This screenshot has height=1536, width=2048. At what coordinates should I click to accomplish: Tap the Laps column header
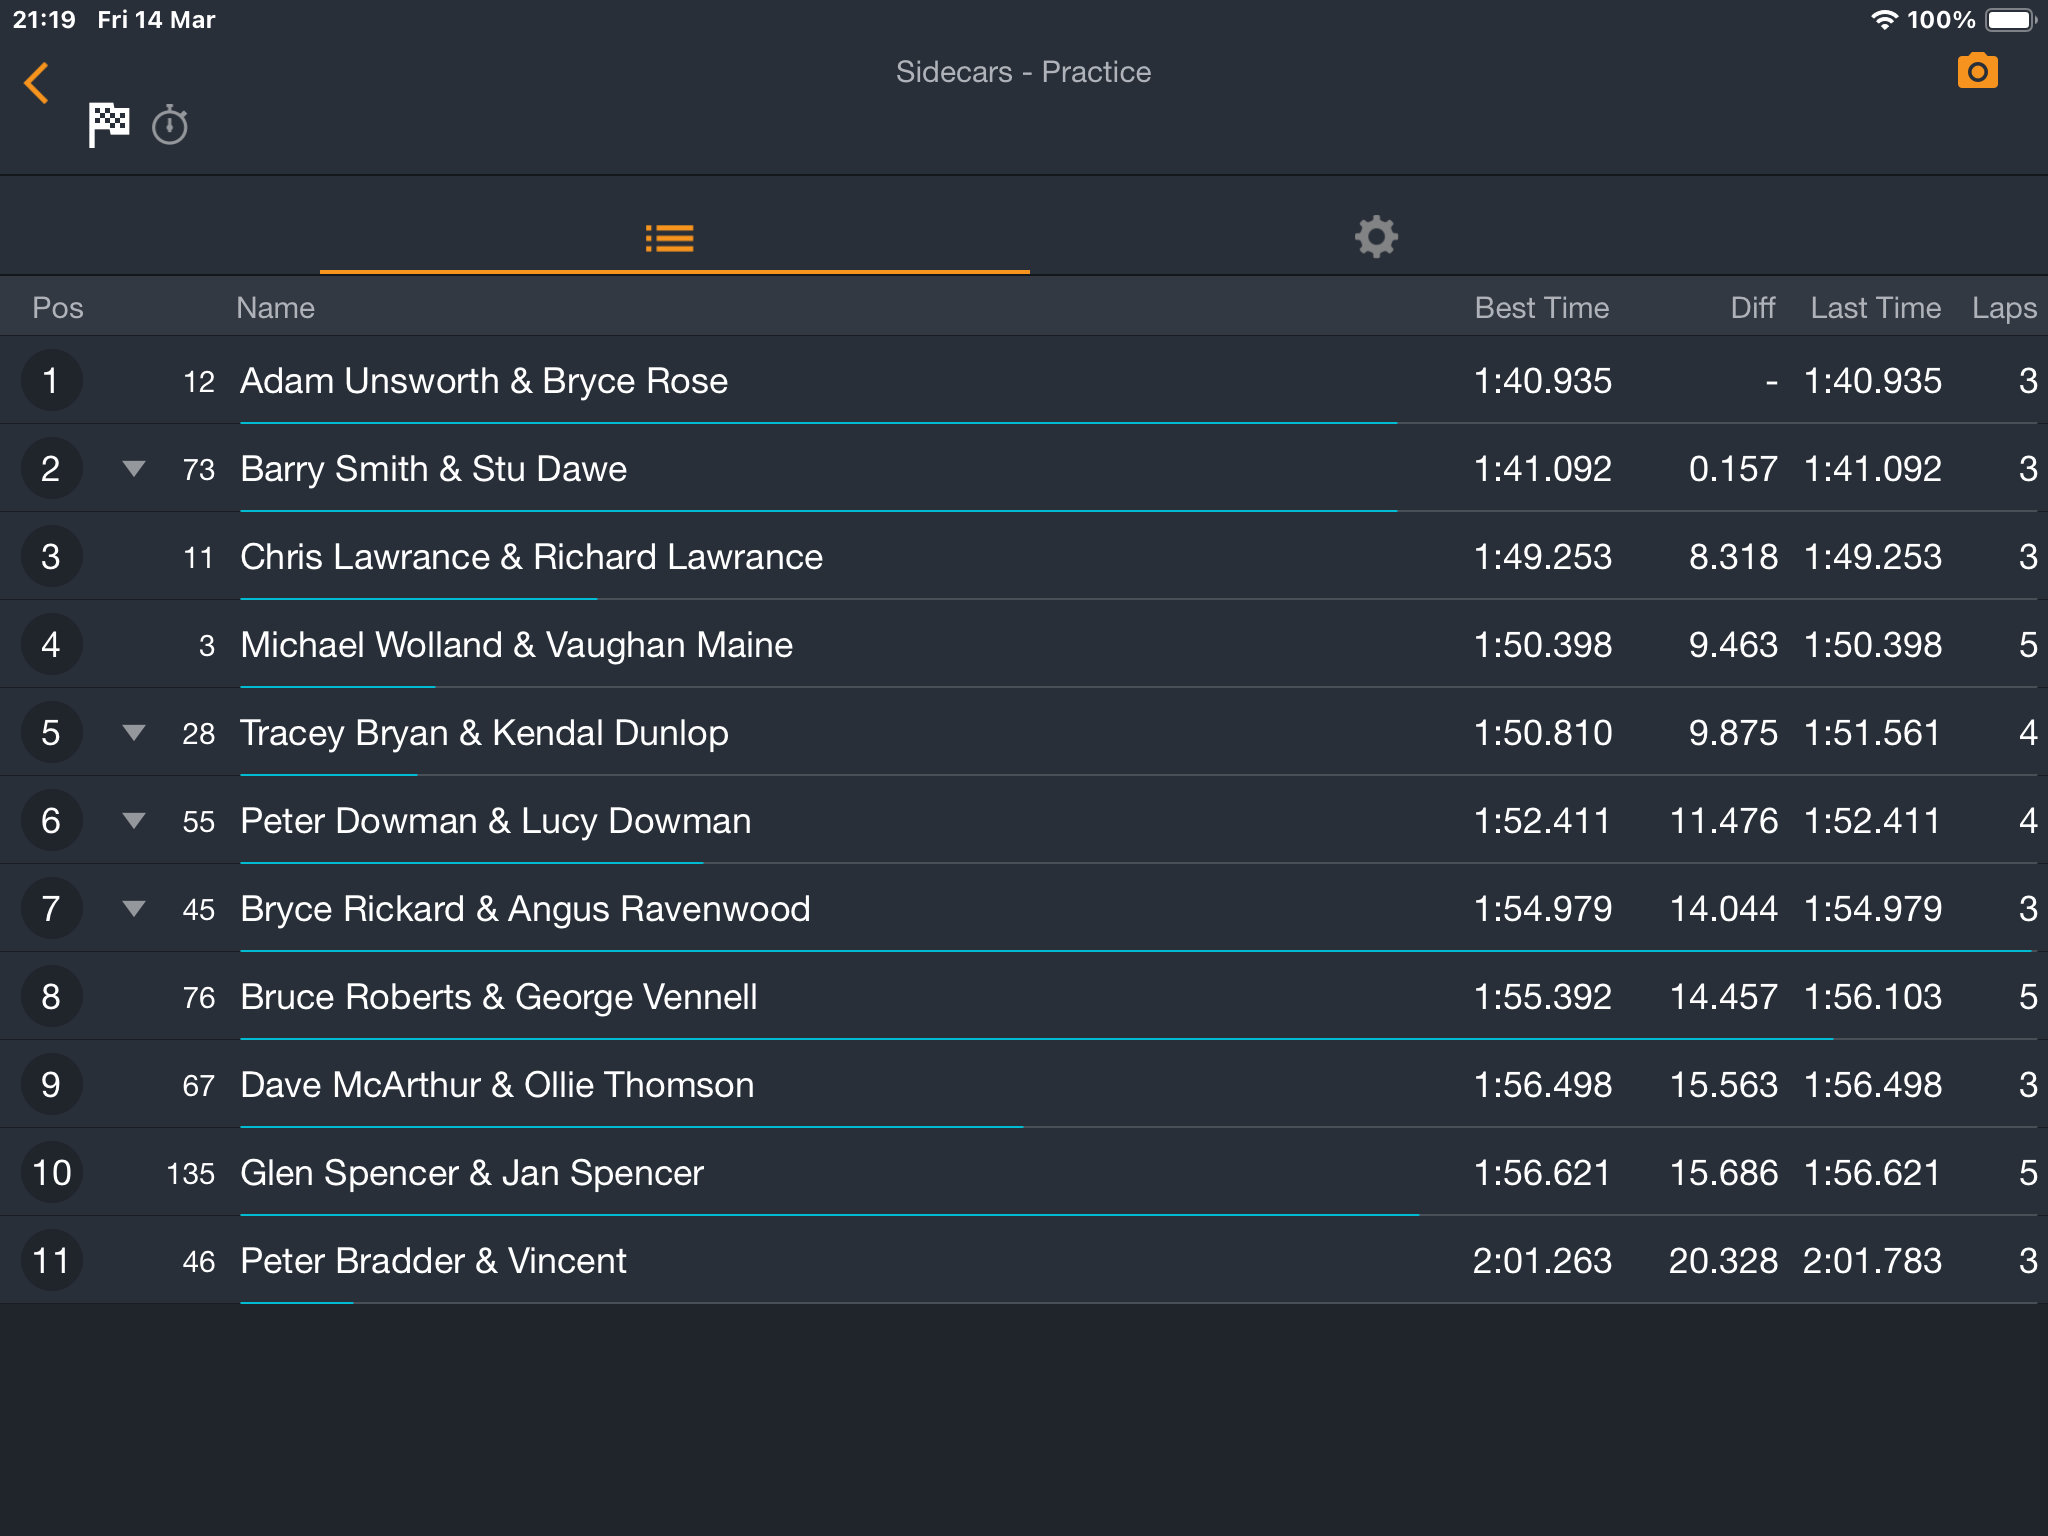point(2004,308)
